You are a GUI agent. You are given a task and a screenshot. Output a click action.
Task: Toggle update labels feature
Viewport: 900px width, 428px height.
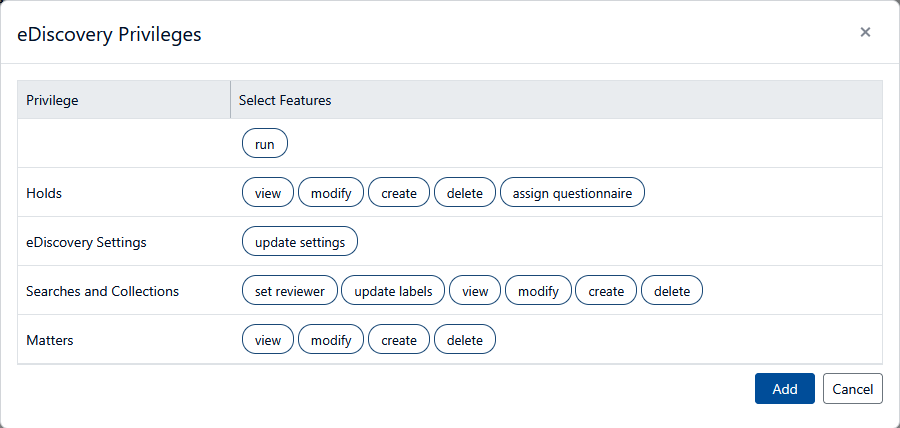pyautogui.click(x=393, y=291)
